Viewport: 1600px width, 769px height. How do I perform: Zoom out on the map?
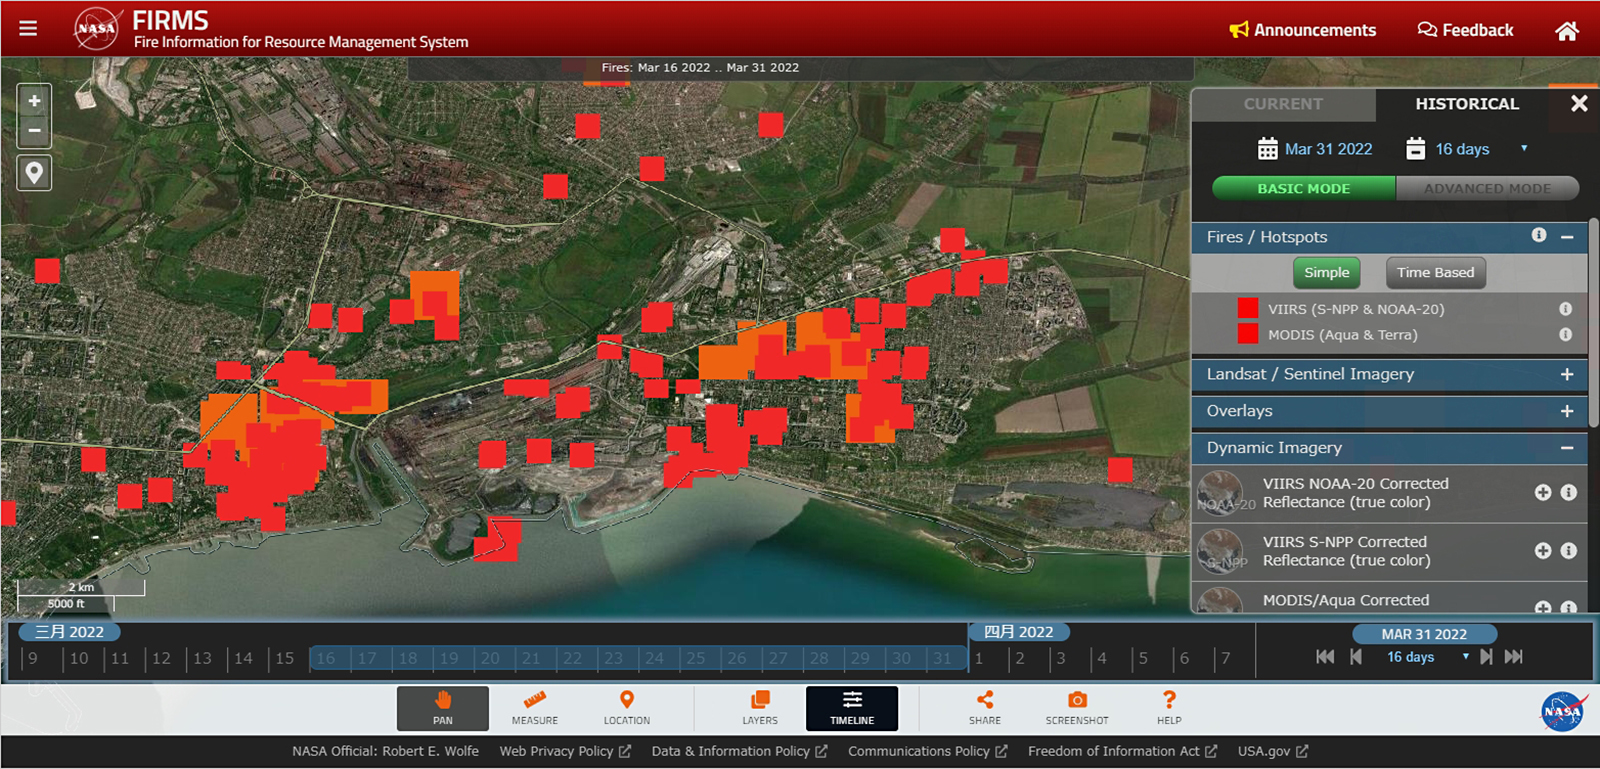tap(34, 131)
